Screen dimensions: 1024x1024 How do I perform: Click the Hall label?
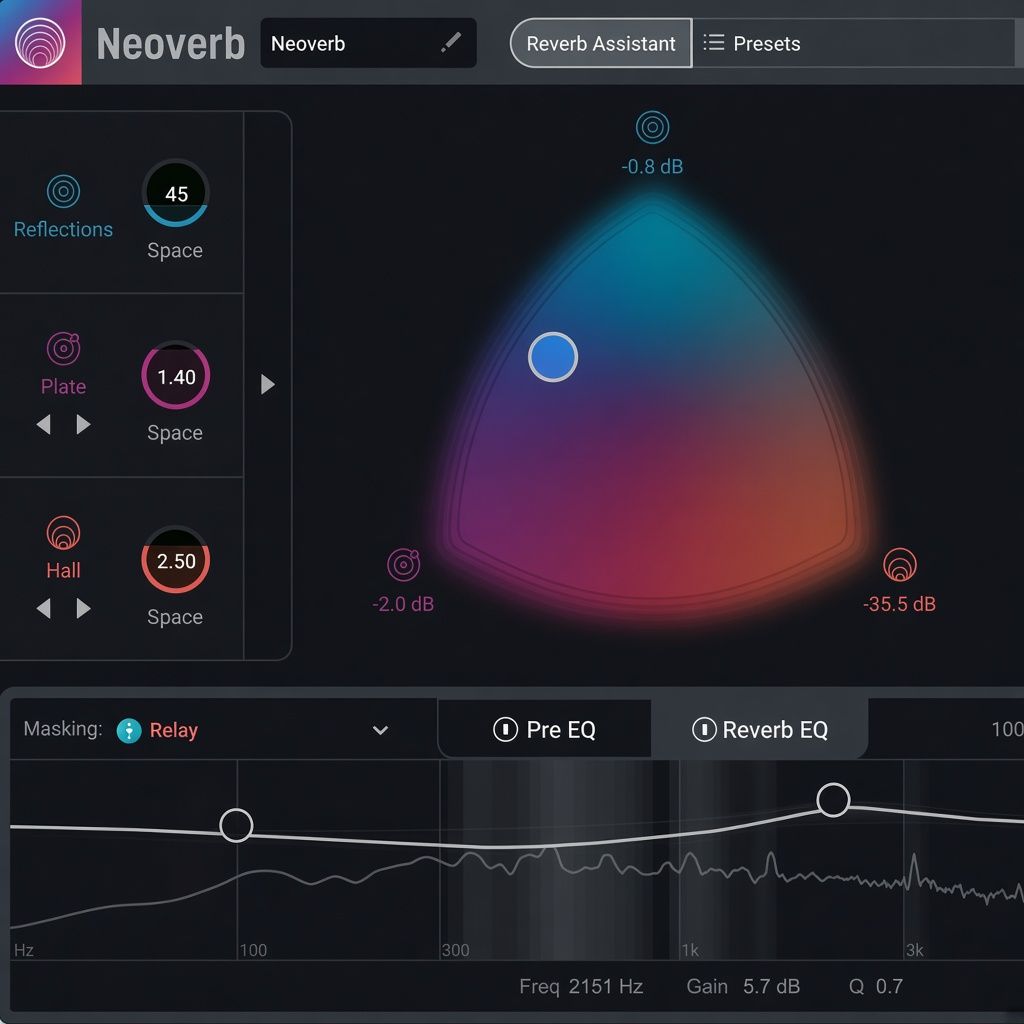(63, 571)
